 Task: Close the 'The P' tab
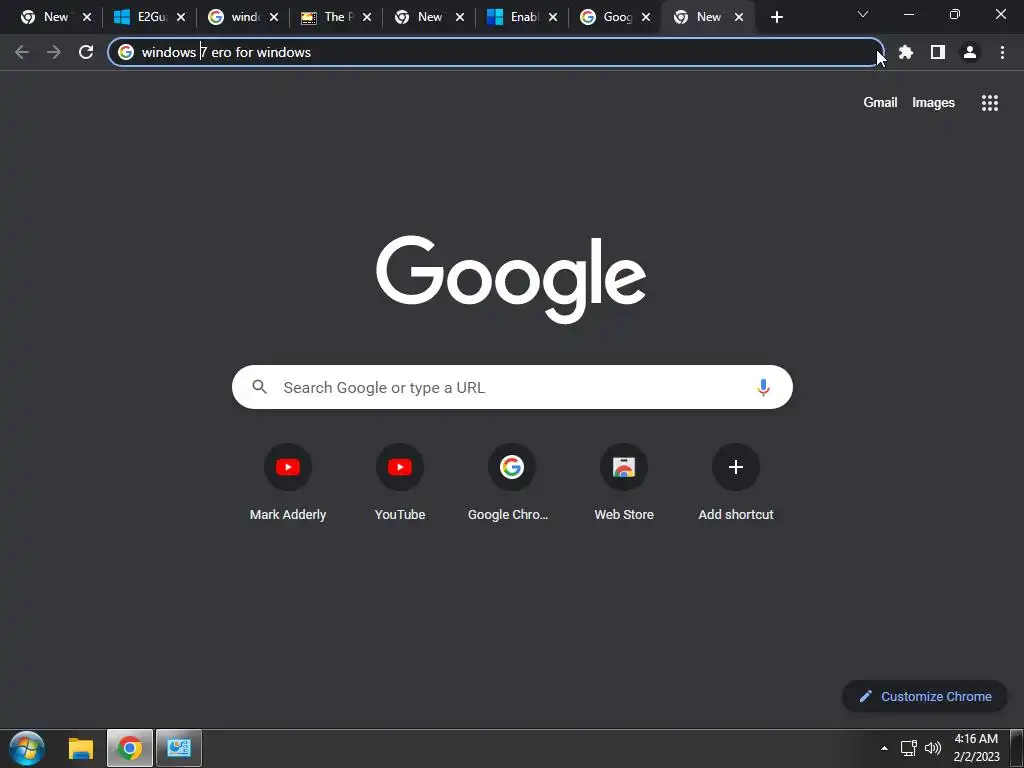pyautogui.click(x=367, y=18)
